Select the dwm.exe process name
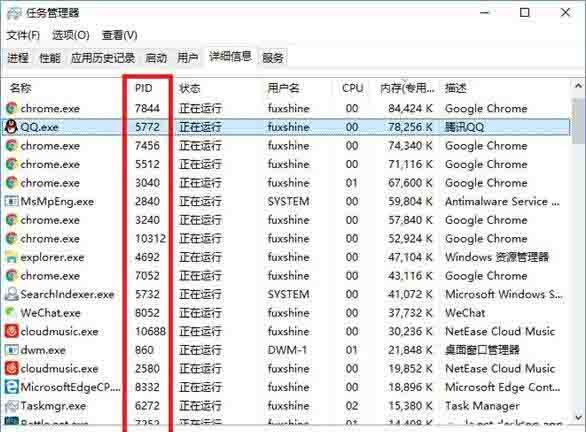This screenshot has height=432, width=586. (x=43, y=350)
